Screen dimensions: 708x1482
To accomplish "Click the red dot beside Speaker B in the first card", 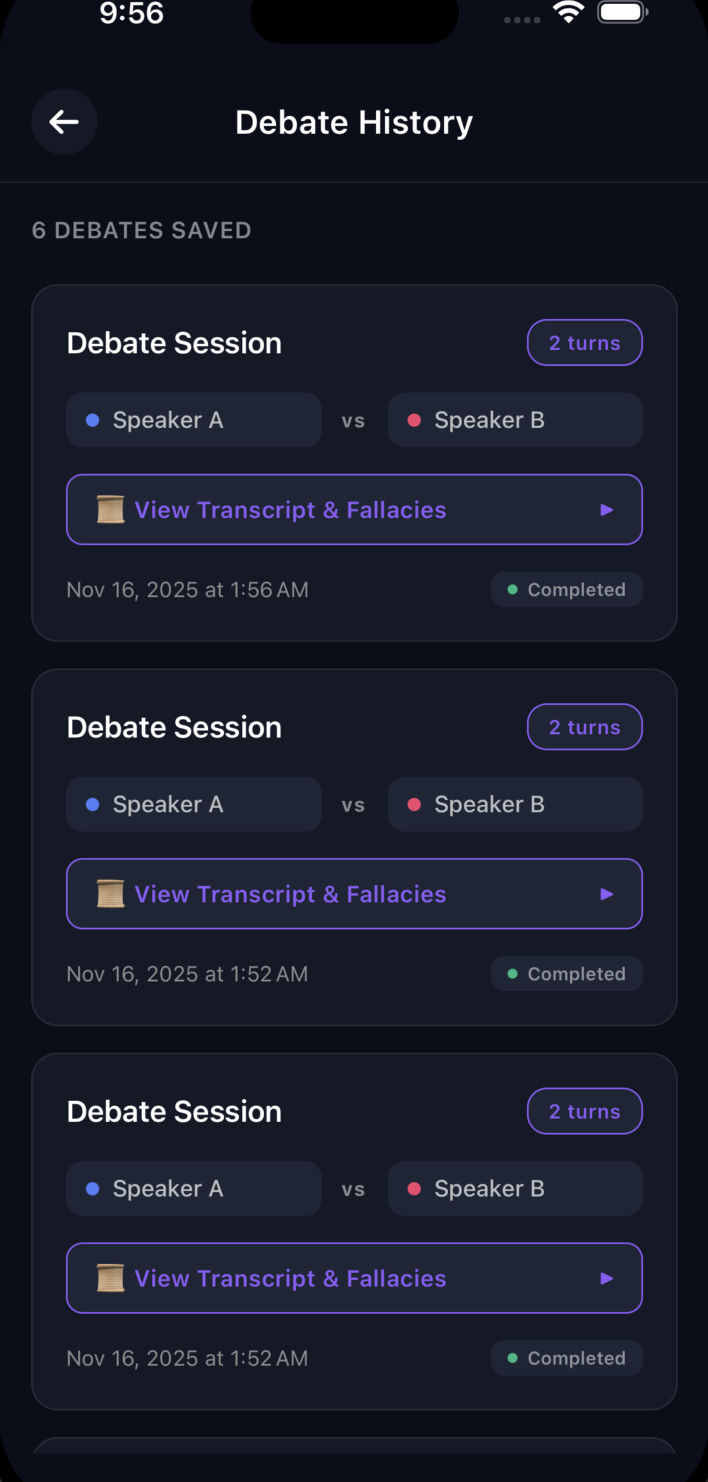I will pyautogui.click(x=414, y=420).
